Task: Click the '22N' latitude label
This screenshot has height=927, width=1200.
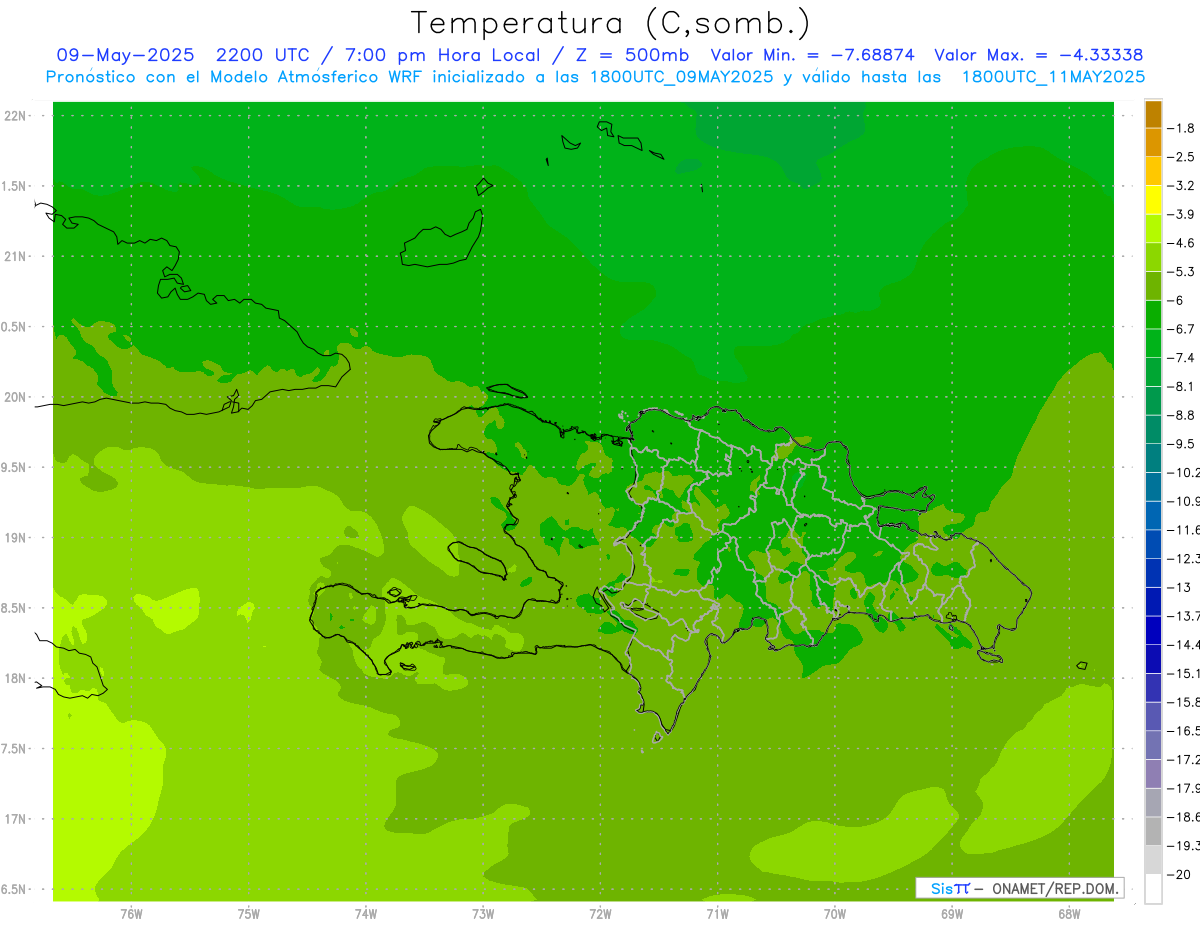Action: pyautogui.click(x=15, y=116)
